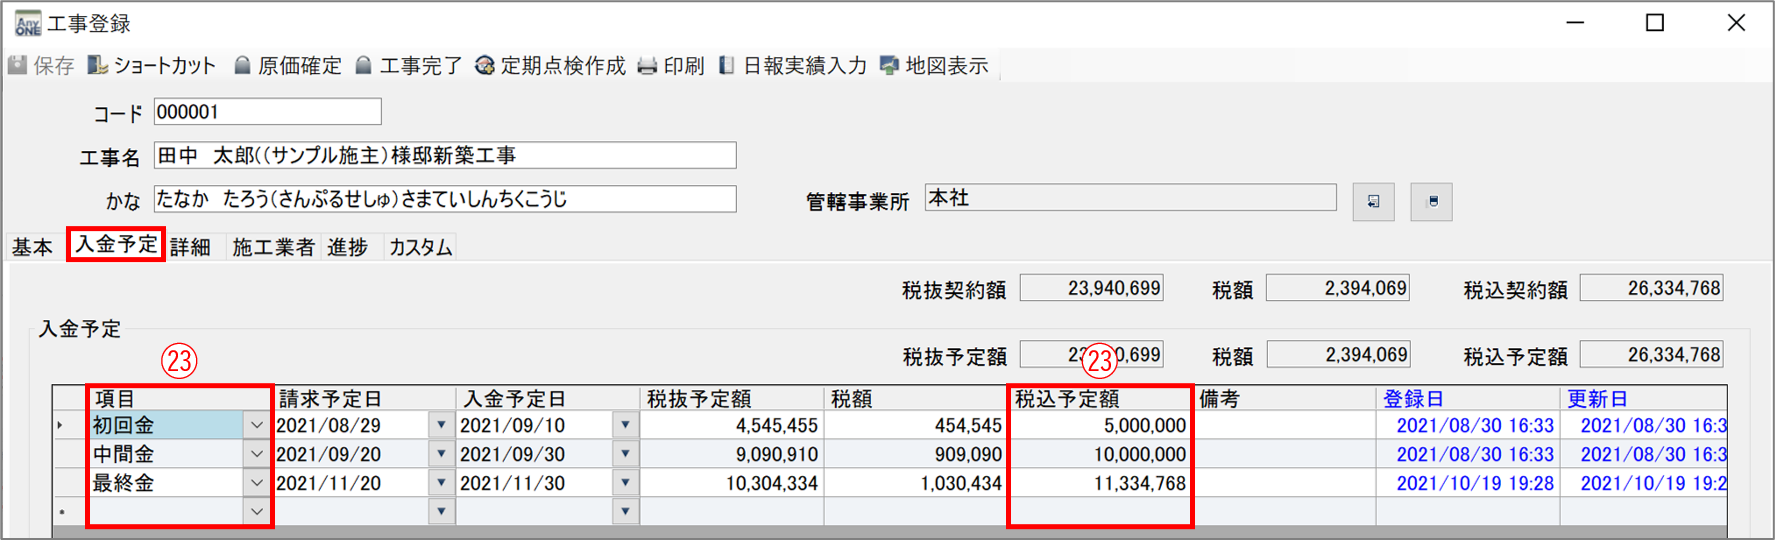
Task: Expand the 項目 dropdown for 初回金 row
Action: coord(257,425)
